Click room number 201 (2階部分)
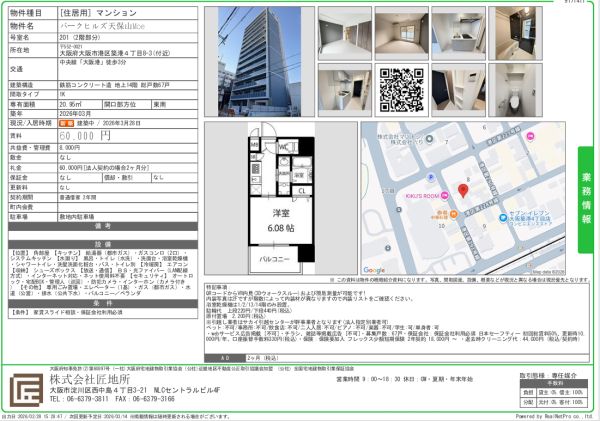This screenshot has height=421, width=600. 80,38
